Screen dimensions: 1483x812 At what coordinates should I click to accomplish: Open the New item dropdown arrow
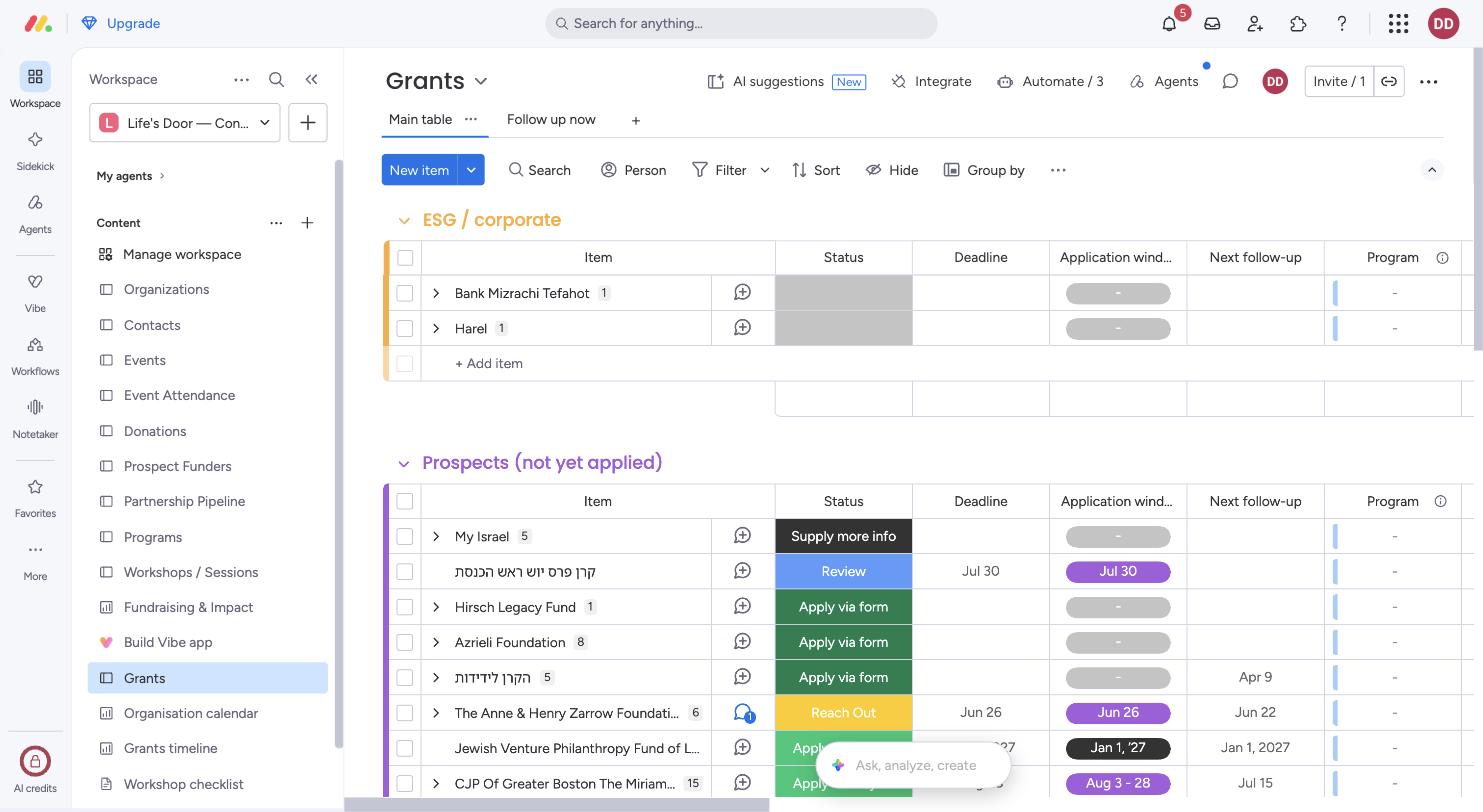(x=471, y=170)
